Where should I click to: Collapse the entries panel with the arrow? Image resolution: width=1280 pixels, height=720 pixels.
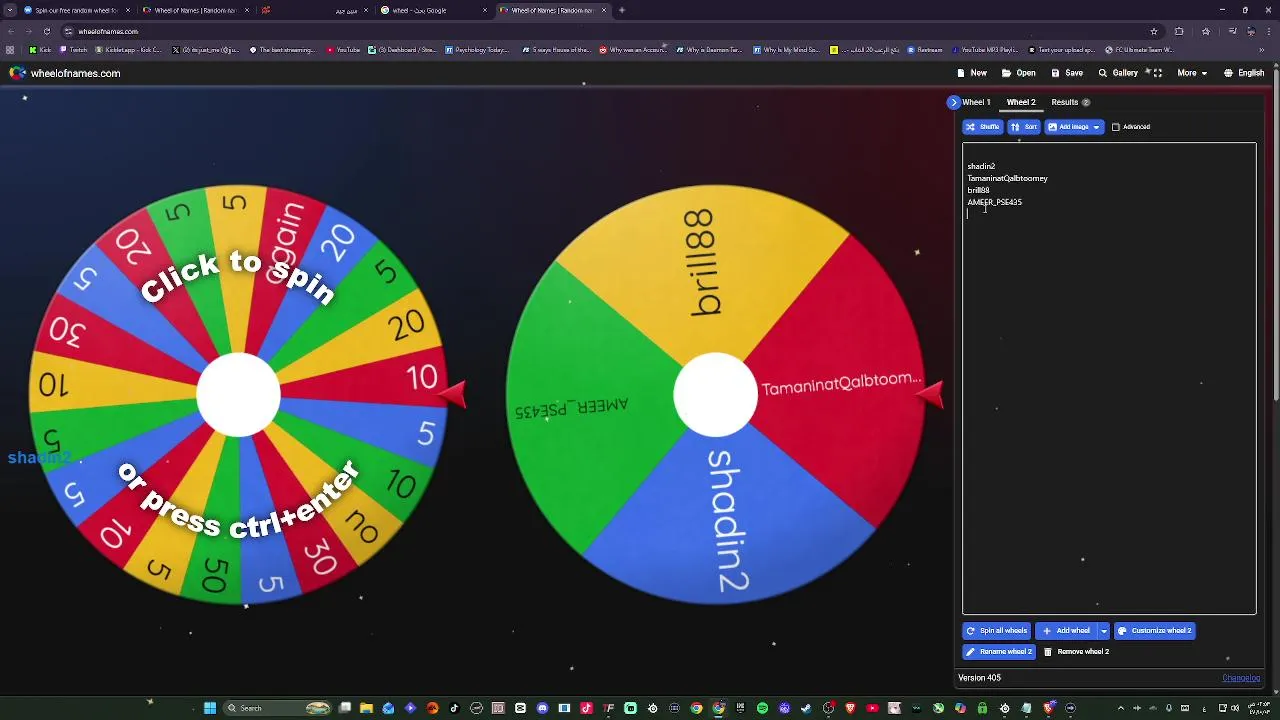coord(953,102)
